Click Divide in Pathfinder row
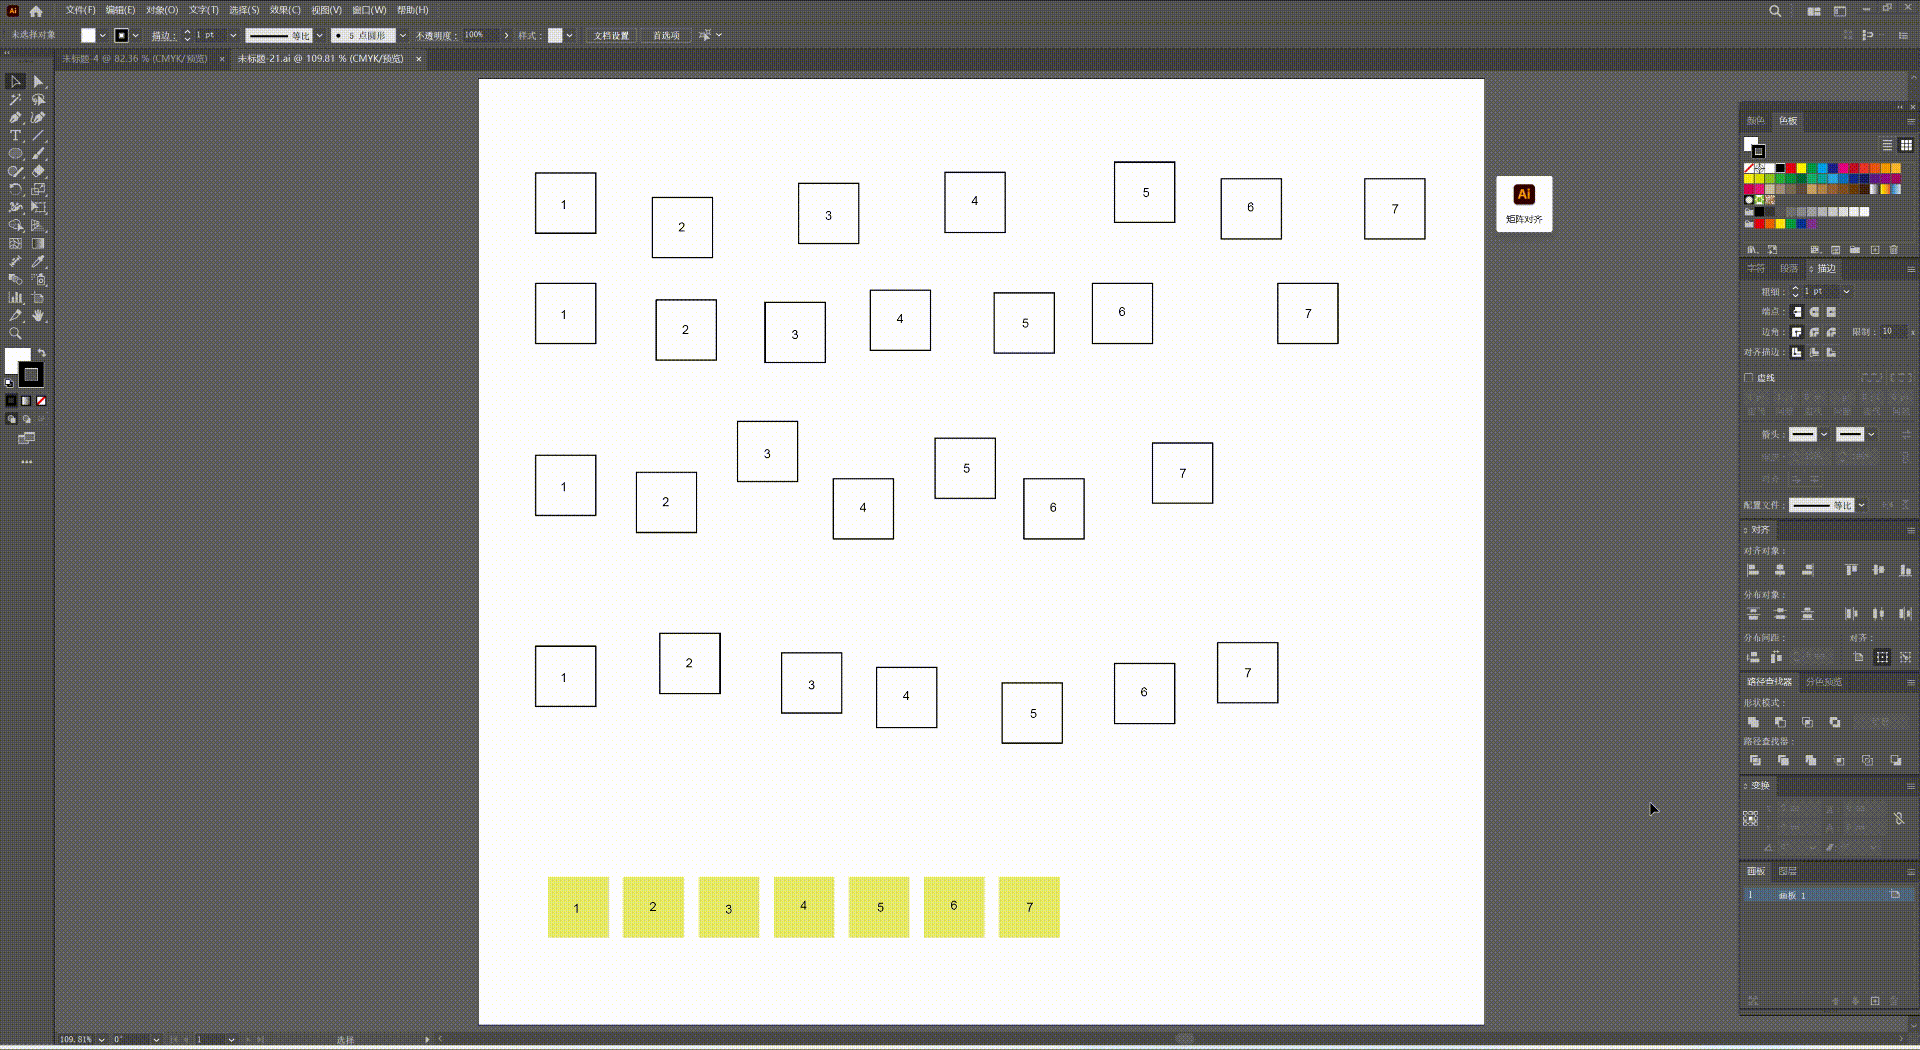The height and width of the screenshot is (1050, 1920). point(1755,761)
